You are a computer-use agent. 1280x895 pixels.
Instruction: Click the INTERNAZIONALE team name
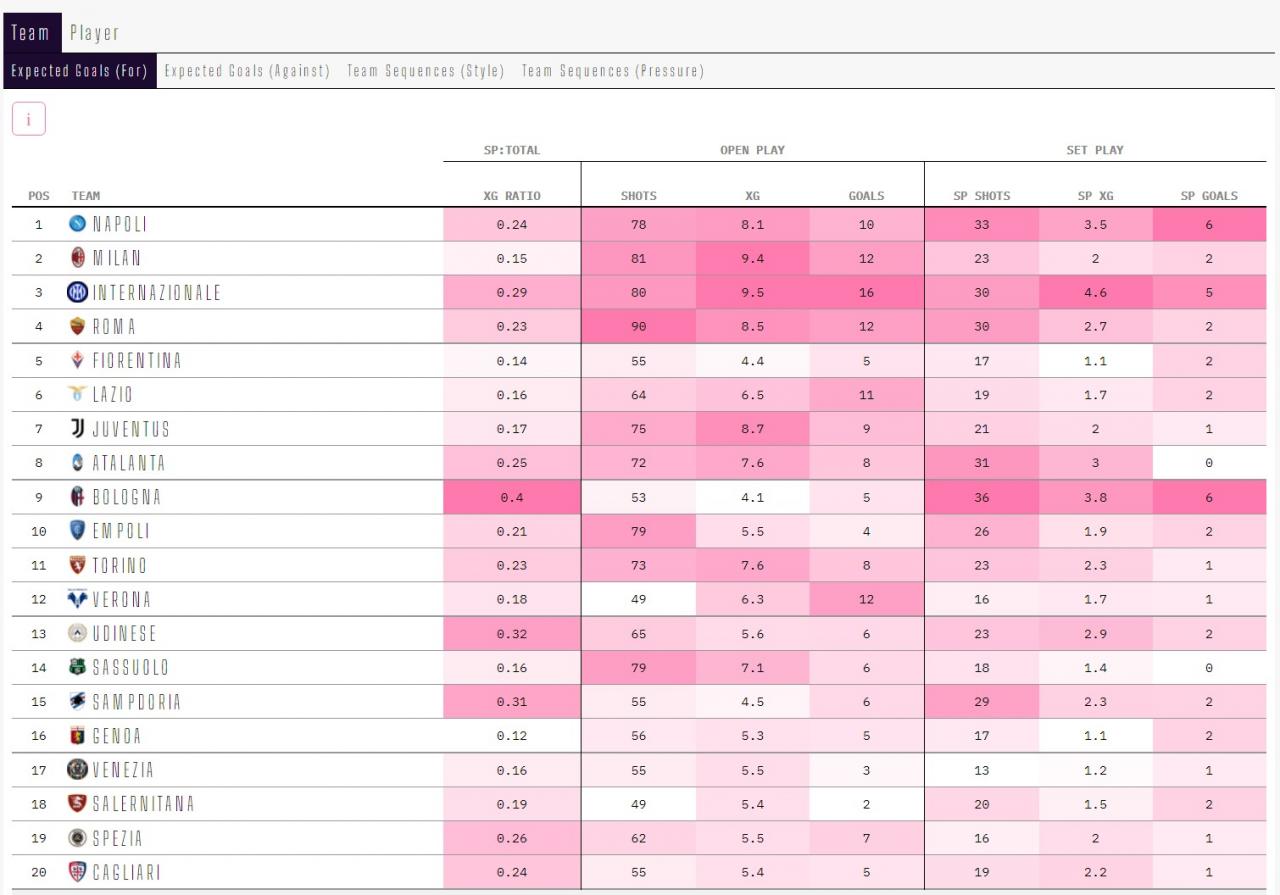click(157, 292)
